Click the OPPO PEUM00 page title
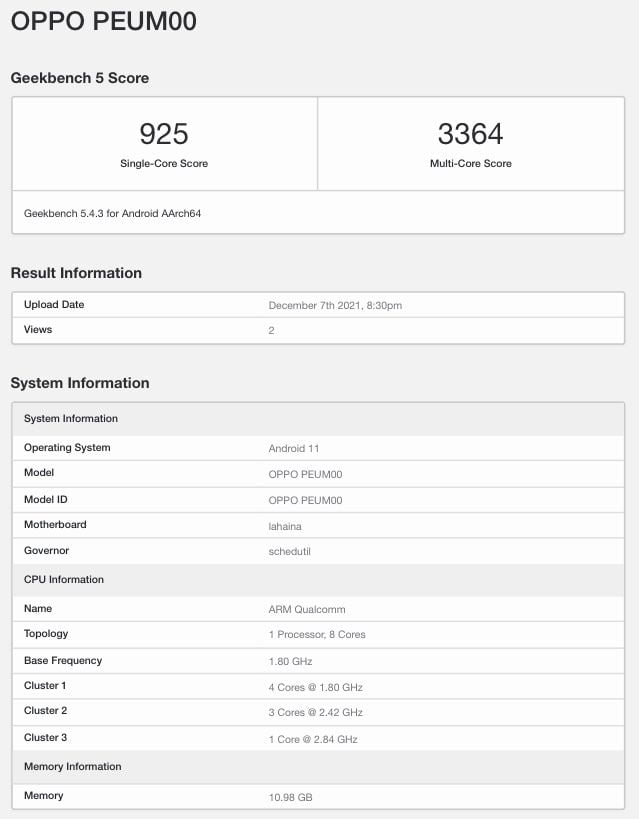The height and width of the screenshot is (819, 639). pos(104,21)
